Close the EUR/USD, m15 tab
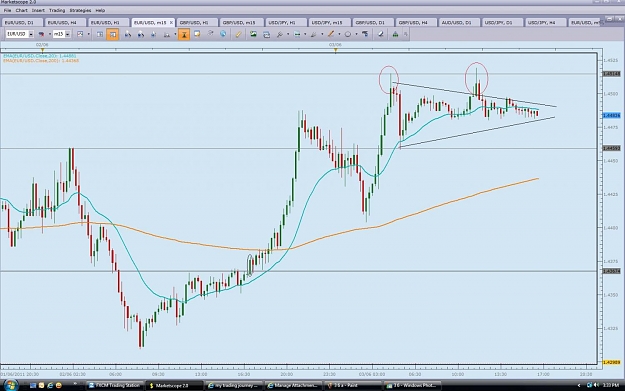The width and height of the screenshot is (625, 391). pyautogui.click(x=171, y=23)
